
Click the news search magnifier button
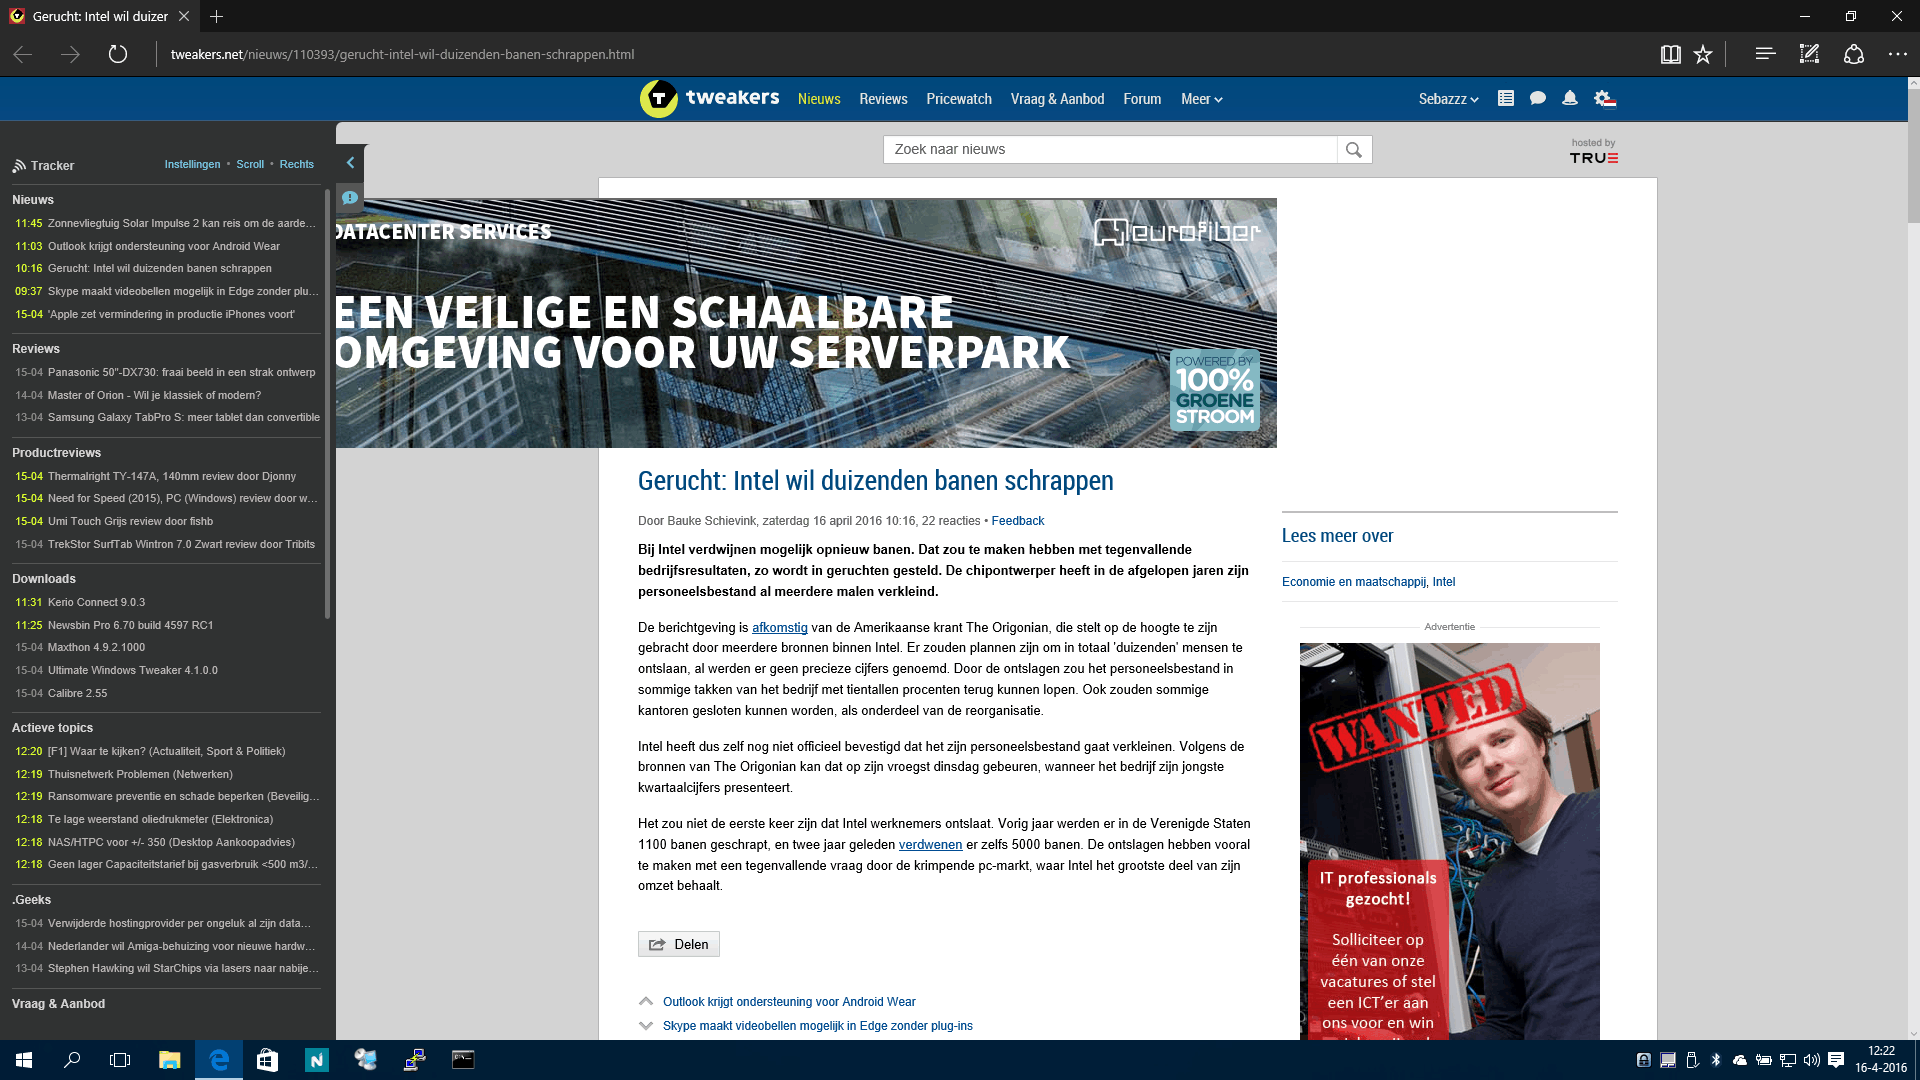tap(1354, 150)
